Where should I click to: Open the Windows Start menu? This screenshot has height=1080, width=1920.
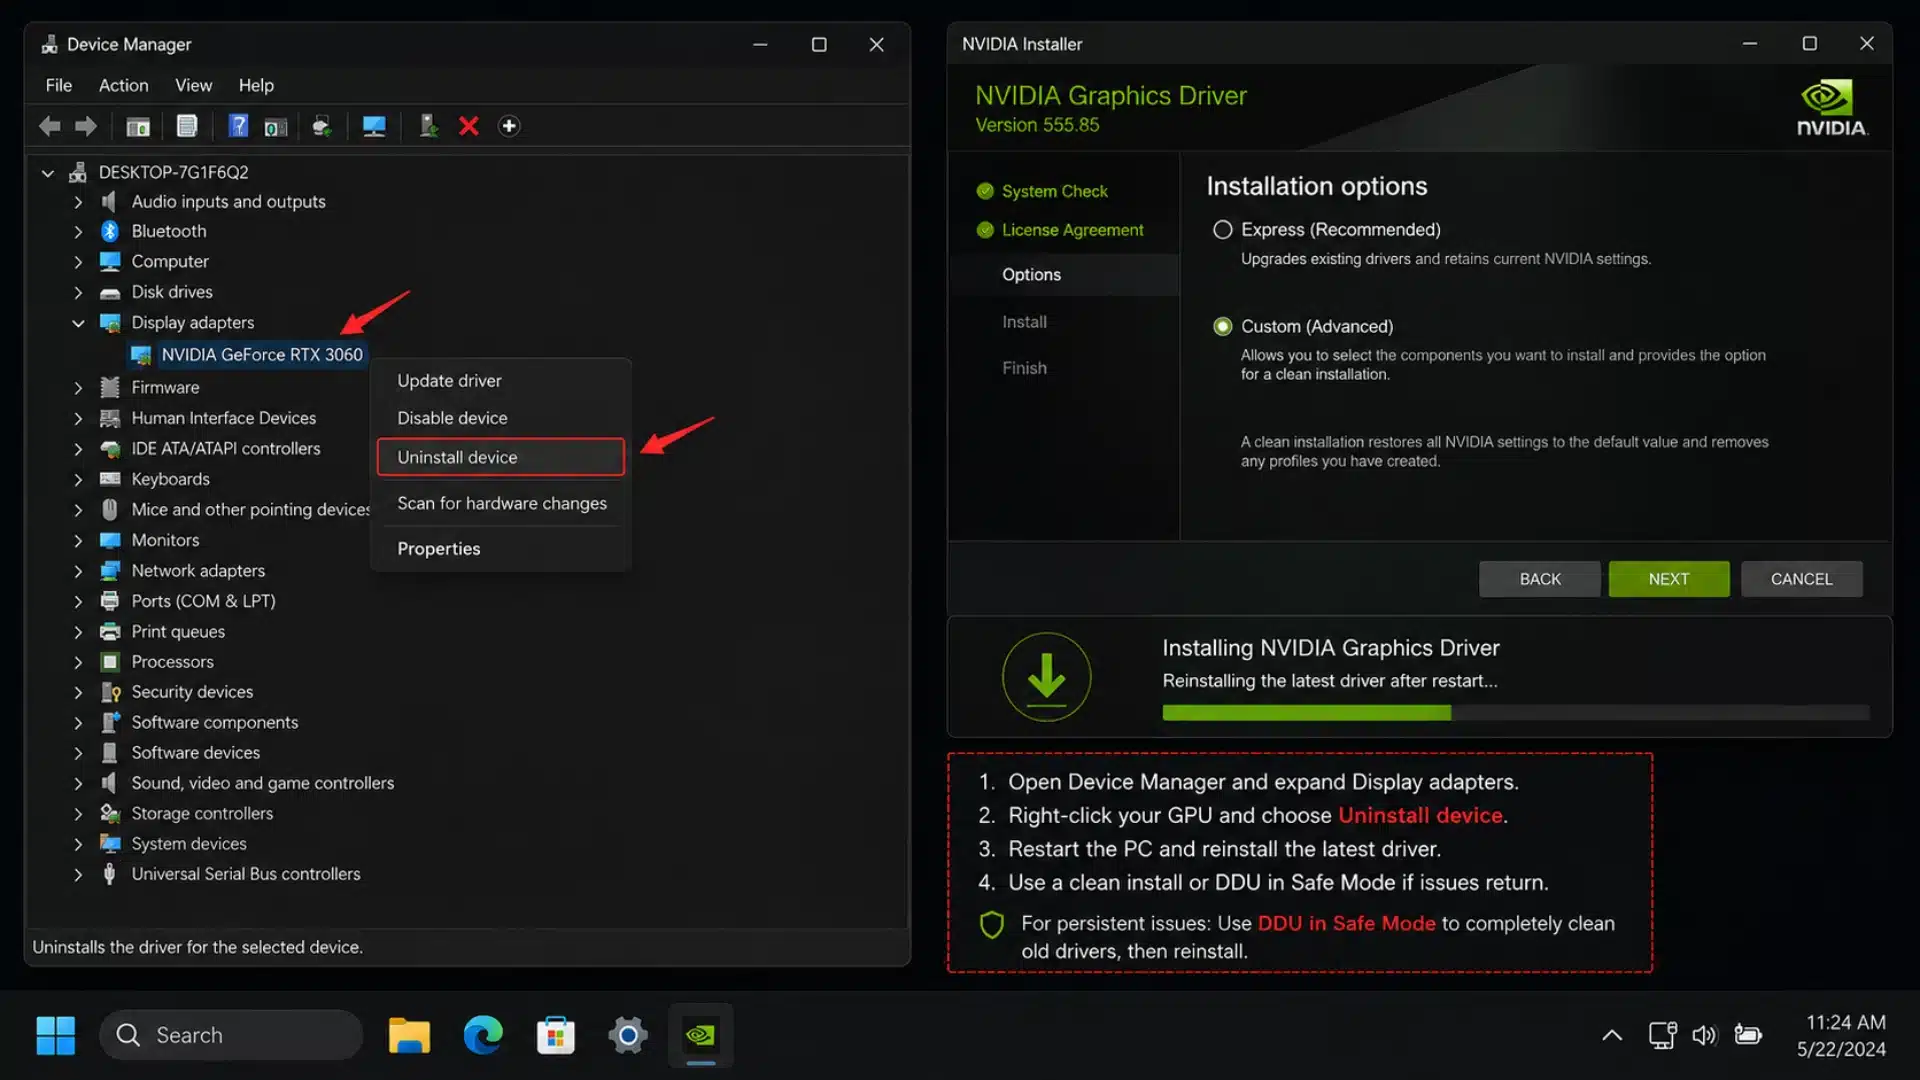[56, 1035]
